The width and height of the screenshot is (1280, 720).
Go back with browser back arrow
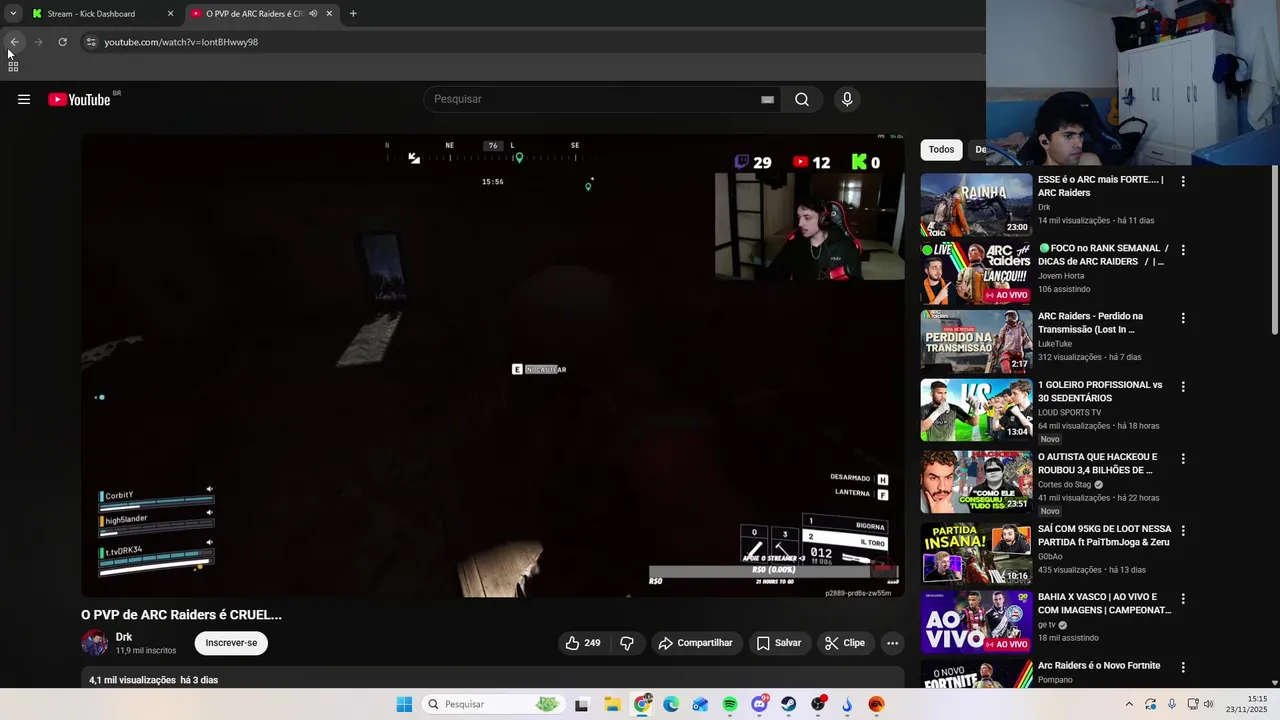pyautogui.click(x=14, y=42)
